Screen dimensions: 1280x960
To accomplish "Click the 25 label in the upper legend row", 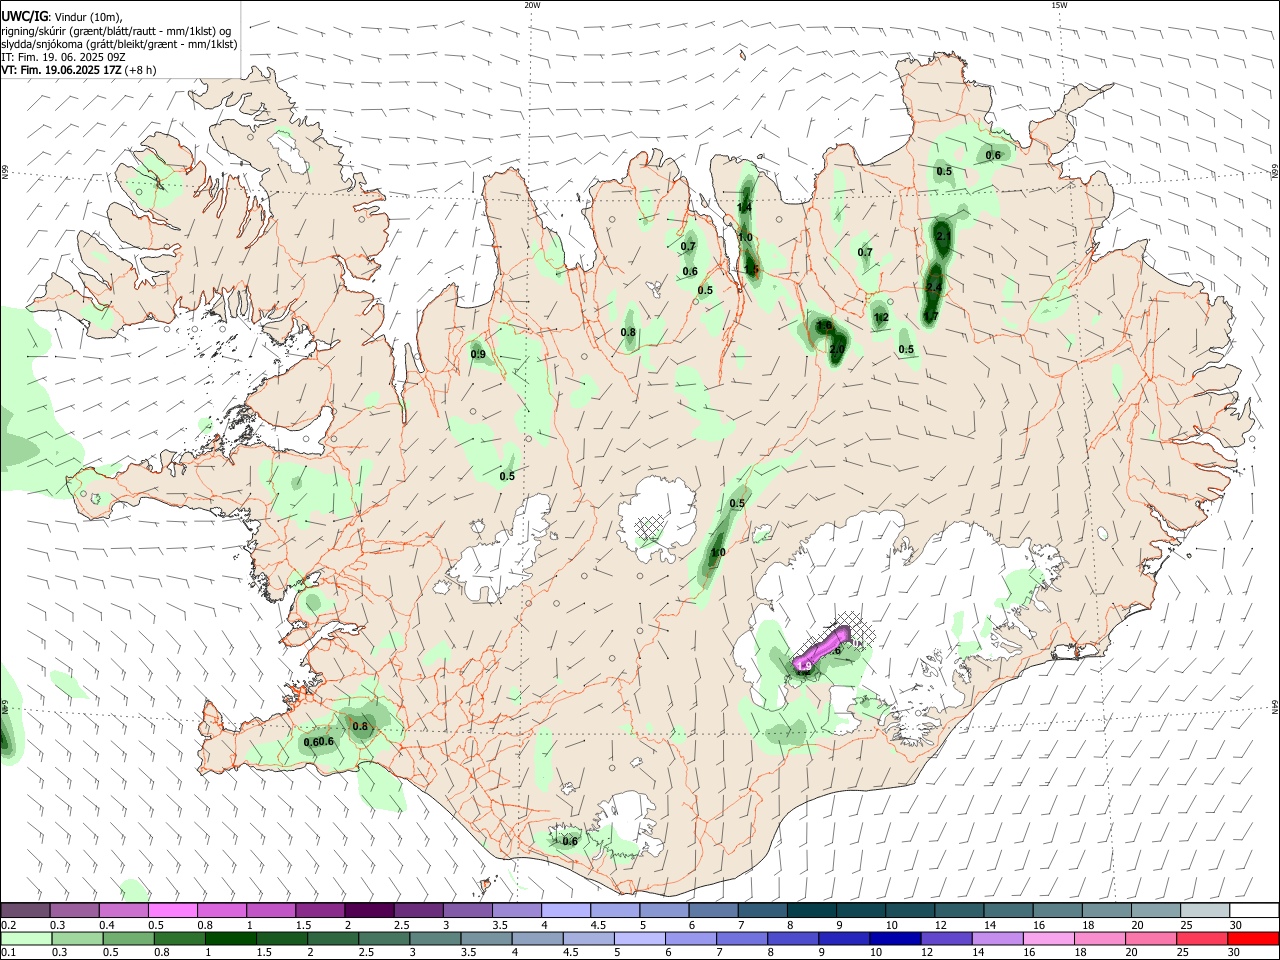I will click(1186, 925).
